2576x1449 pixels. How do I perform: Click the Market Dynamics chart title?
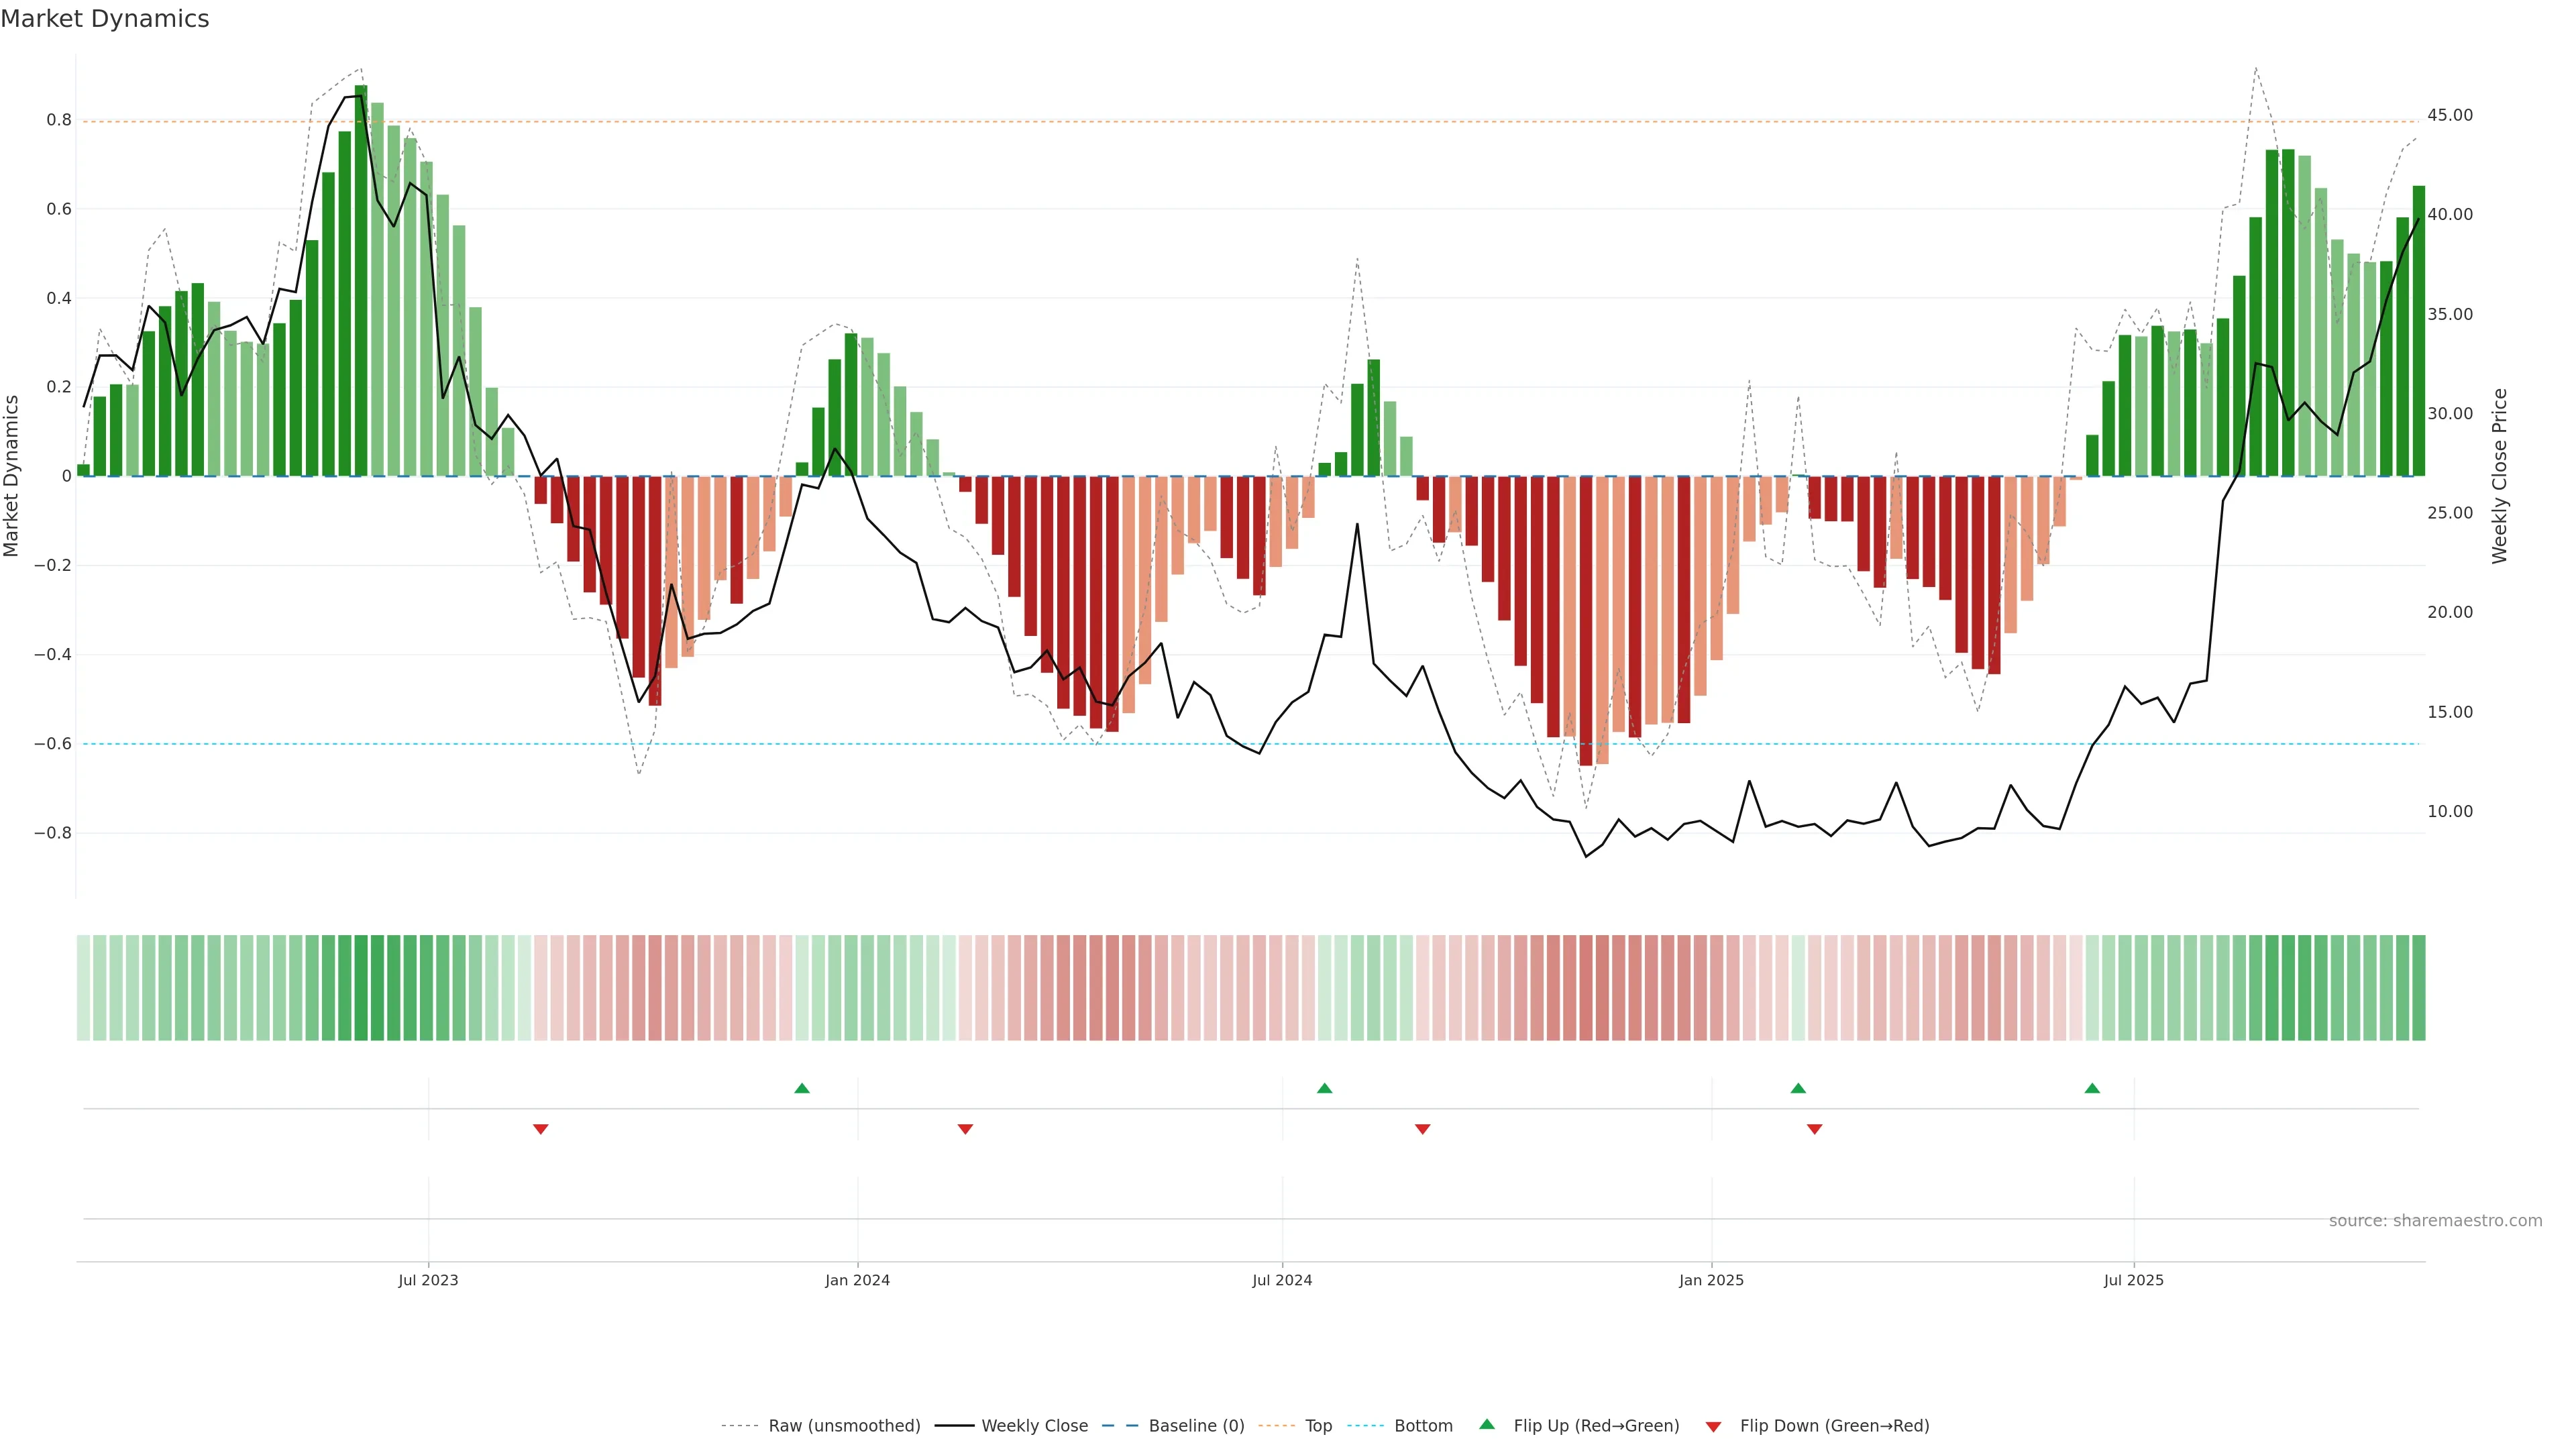(x=105, y=19)
